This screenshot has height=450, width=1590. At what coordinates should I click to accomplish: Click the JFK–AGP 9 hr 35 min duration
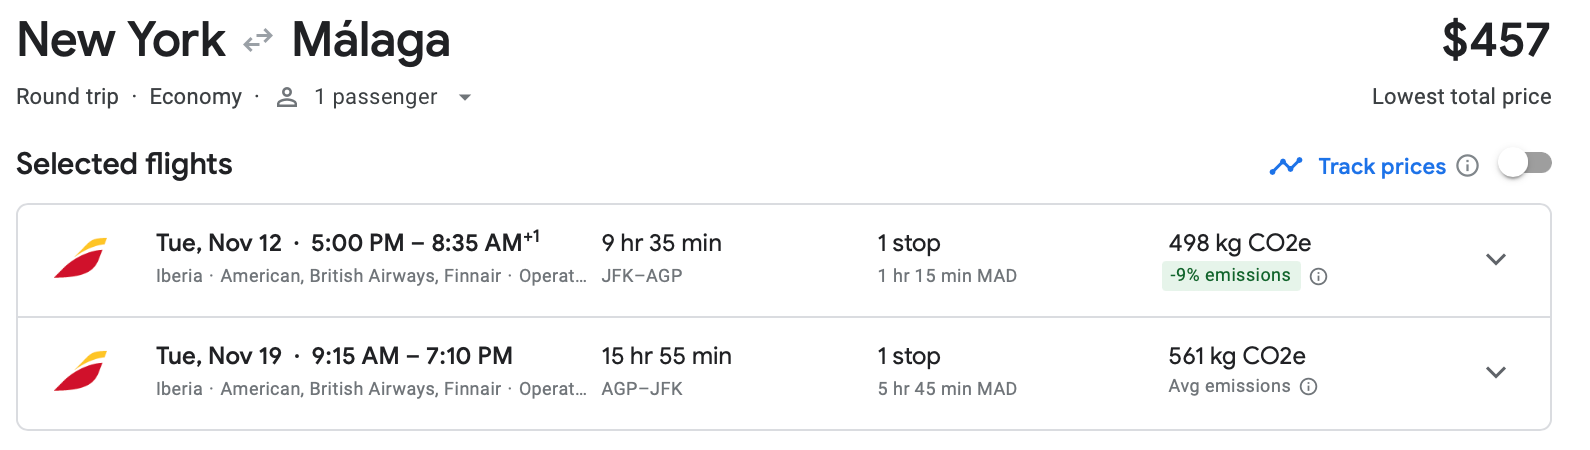(x=661, y=244)
